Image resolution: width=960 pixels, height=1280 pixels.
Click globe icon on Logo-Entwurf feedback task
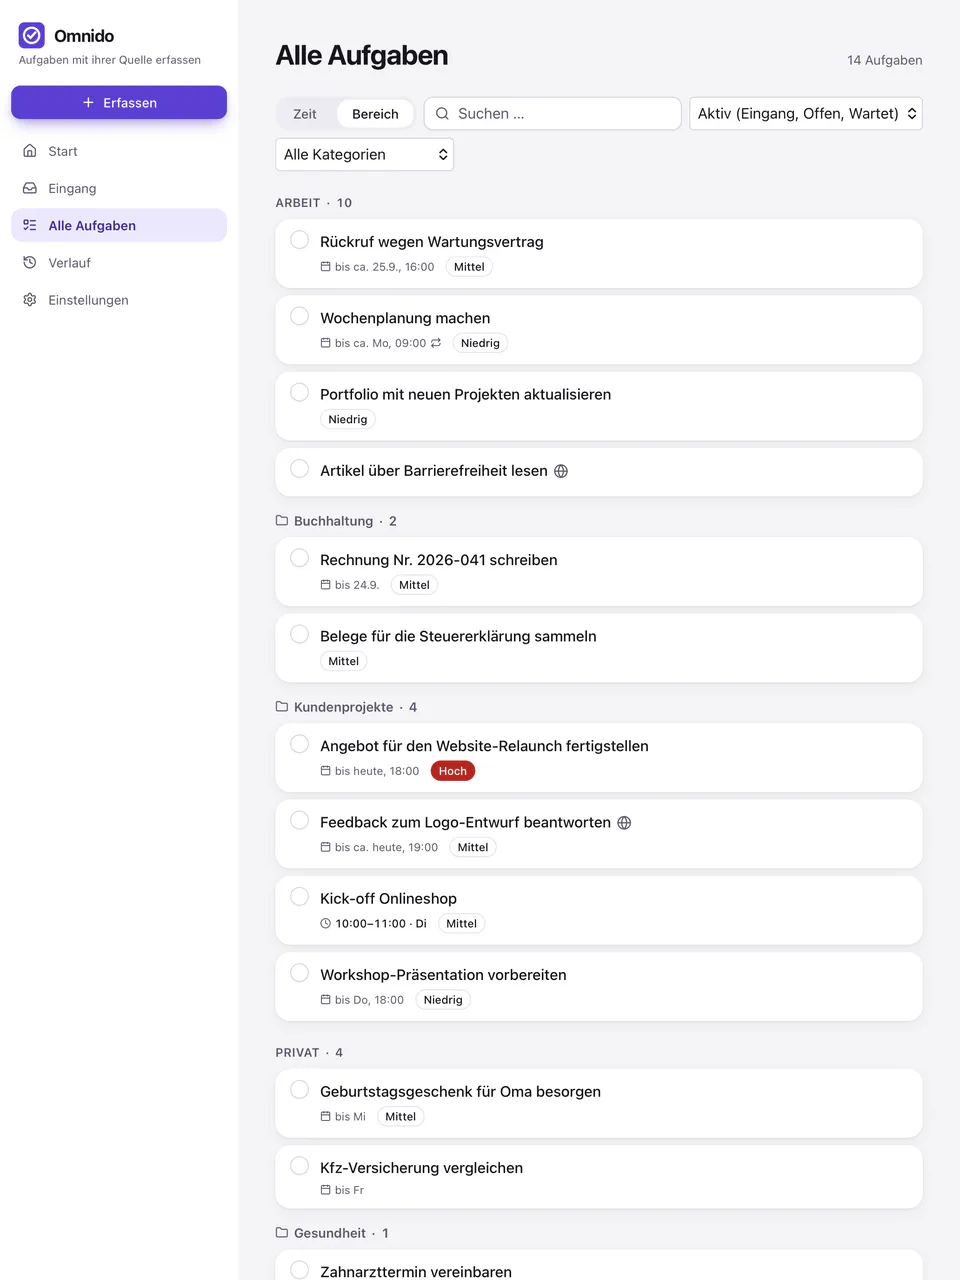pos(624,823)
